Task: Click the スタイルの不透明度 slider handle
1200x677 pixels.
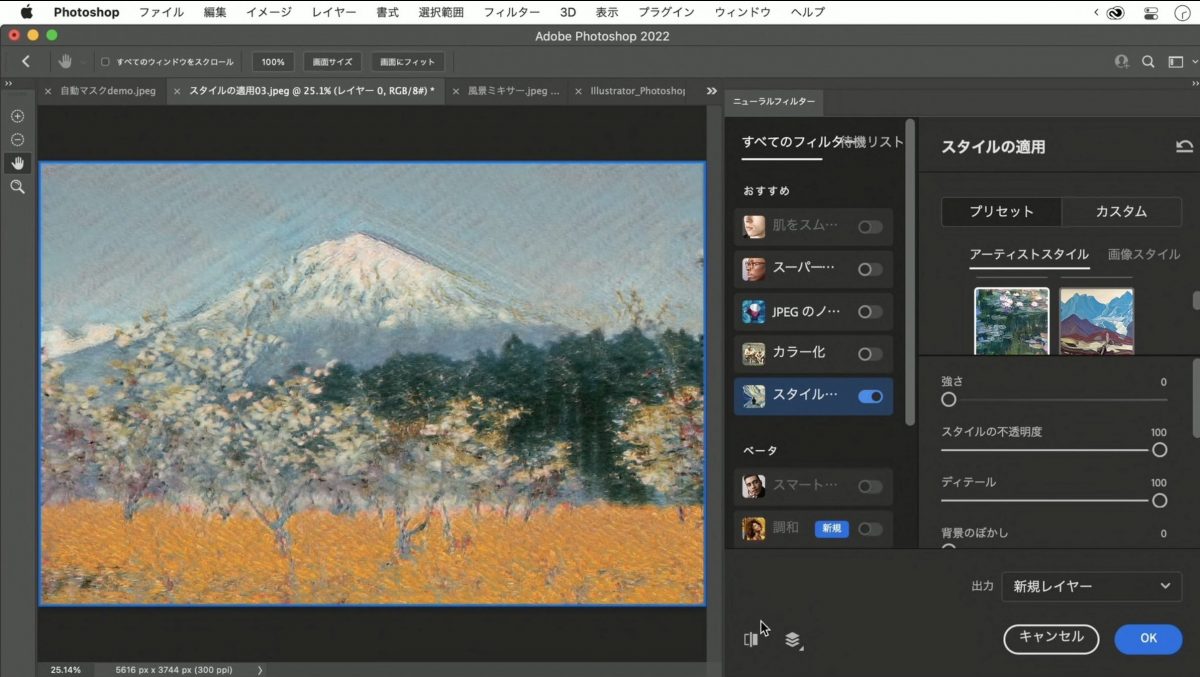Action: tap(1159, 450)
